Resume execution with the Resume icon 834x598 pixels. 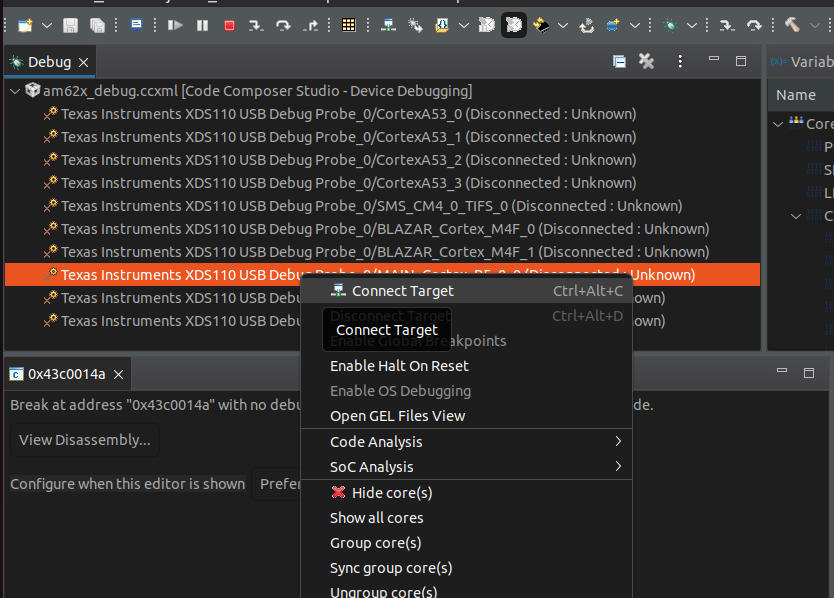point(175,25)
